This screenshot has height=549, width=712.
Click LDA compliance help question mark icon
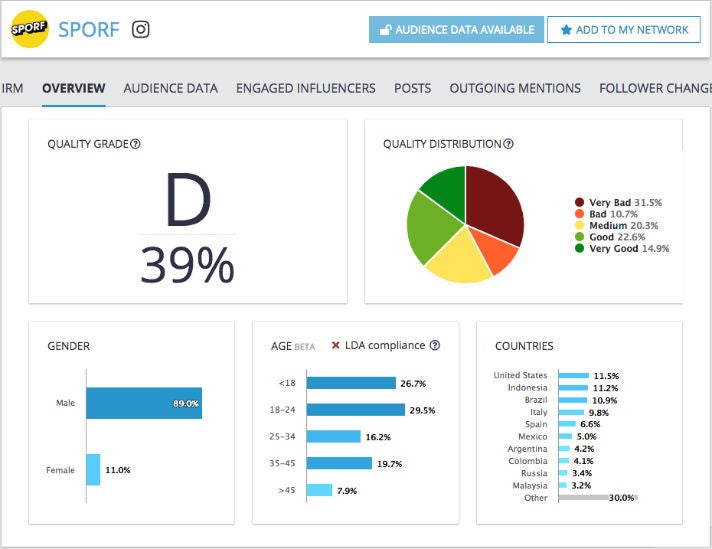(435, 346)
